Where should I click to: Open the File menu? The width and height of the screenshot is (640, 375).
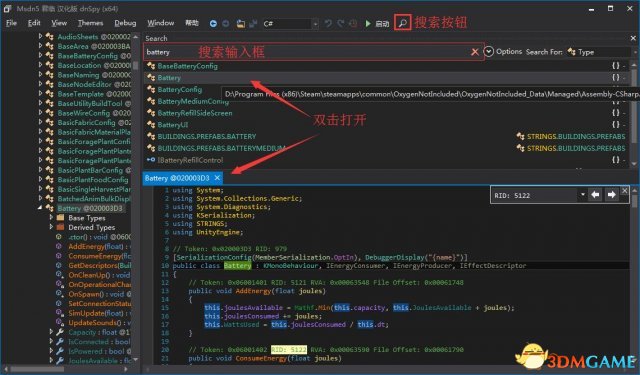point(11,23)
